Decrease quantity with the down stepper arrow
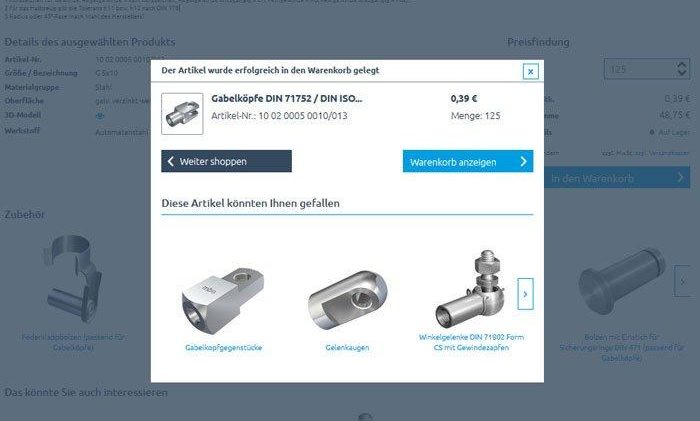 click(682, 73)
